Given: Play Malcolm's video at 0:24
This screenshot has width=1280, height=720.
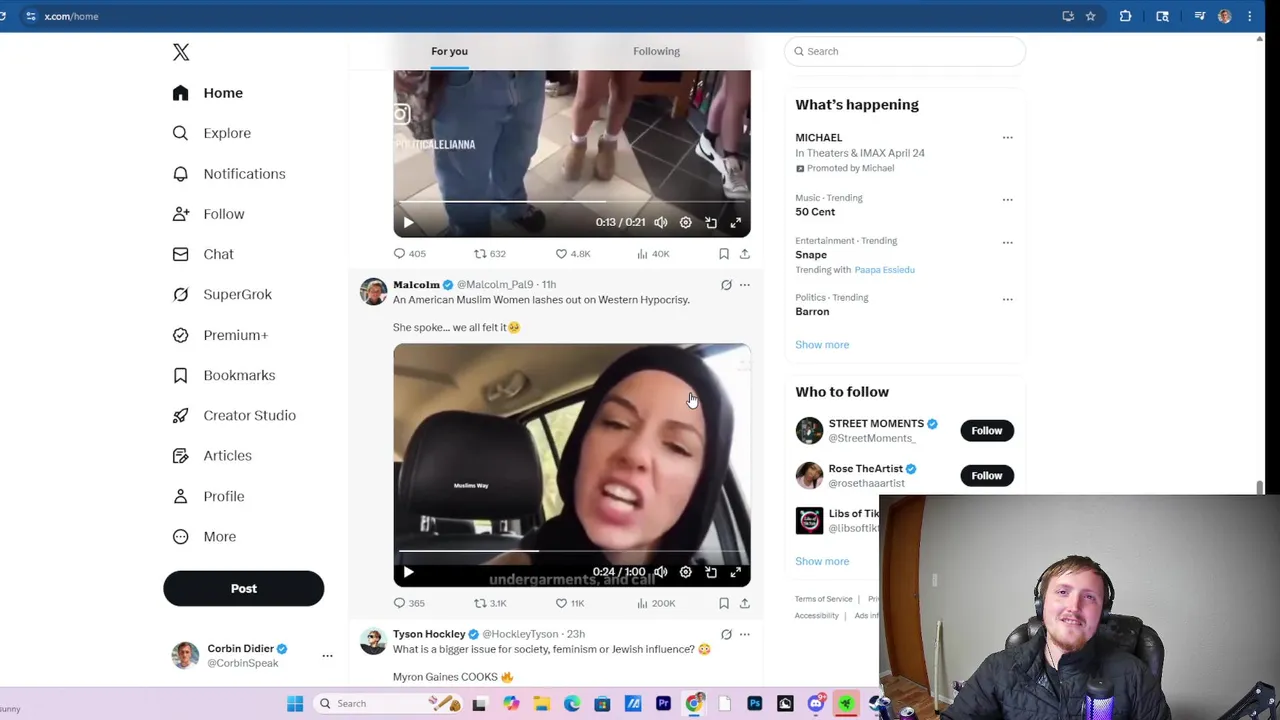Looking at the screenshot, I should coord(408,572).
